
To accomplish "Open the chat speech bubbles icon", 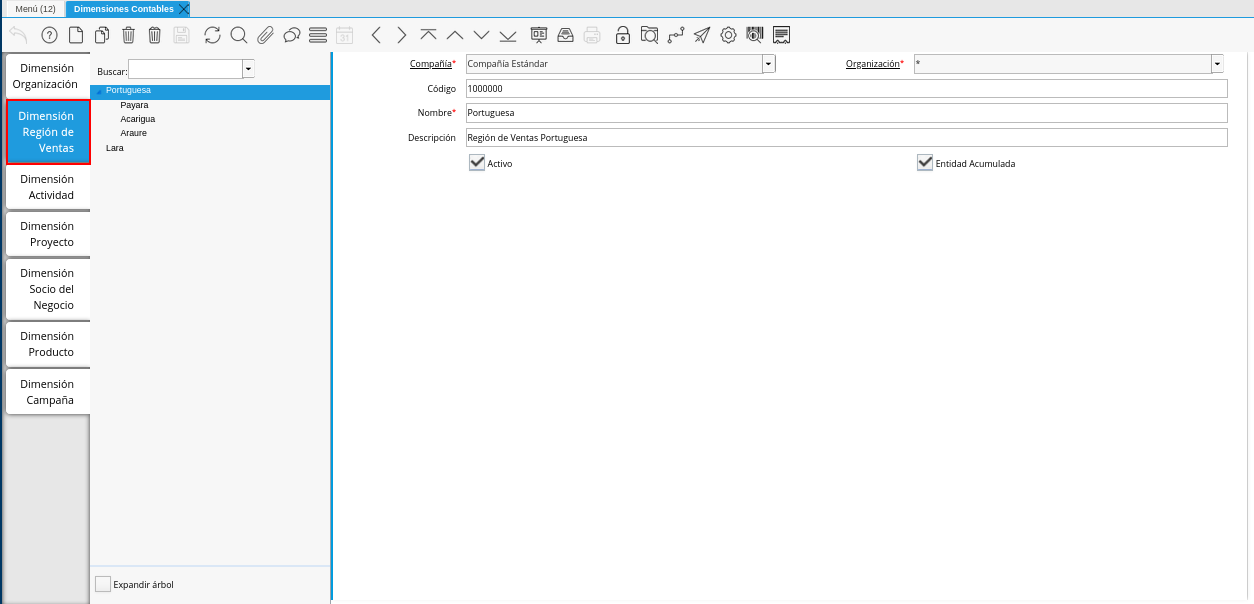I will [292, 35].
